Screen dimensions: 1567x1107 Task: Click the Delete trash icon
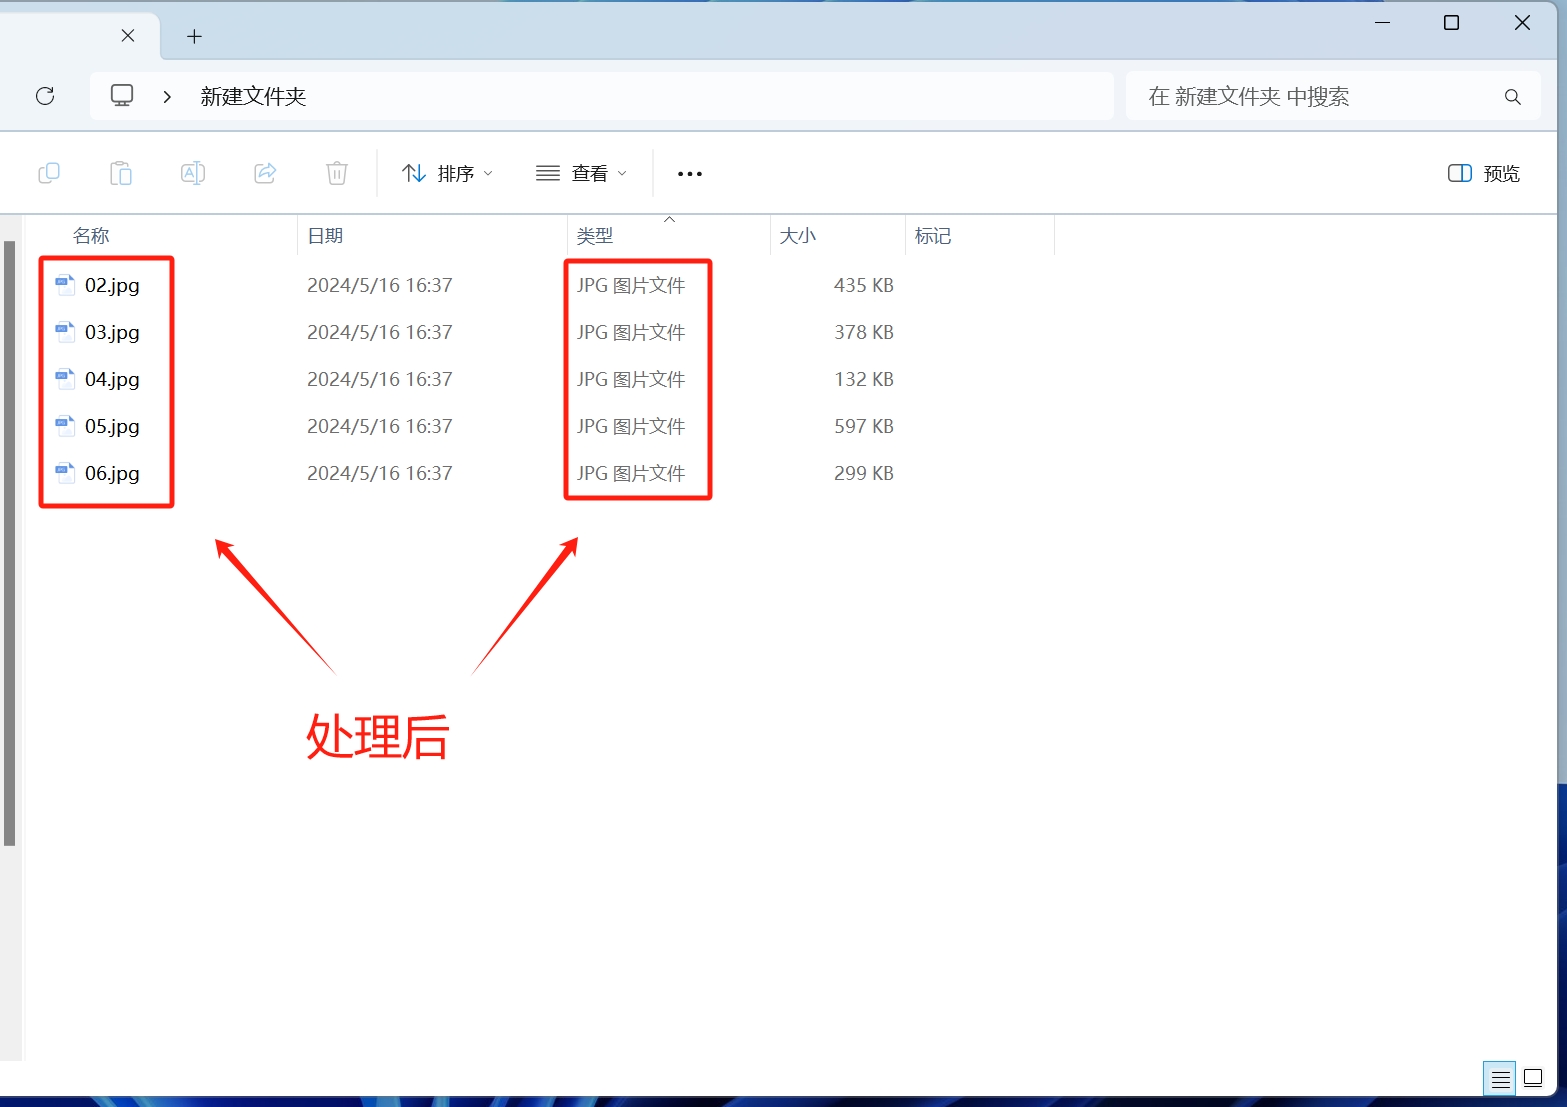(x=336, y=172)
